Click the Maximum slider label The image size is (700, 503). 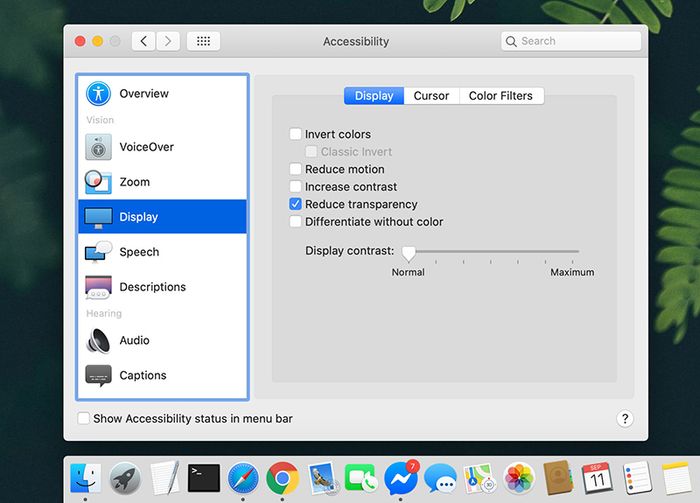pos(572,272)
